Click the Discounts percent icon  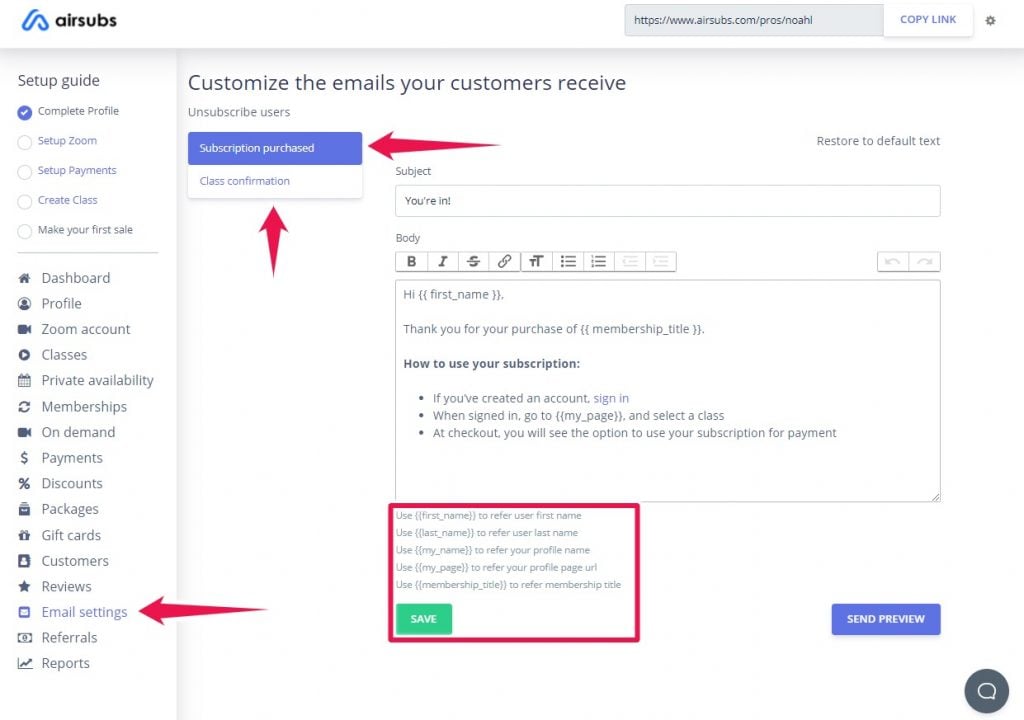(24, 483)
